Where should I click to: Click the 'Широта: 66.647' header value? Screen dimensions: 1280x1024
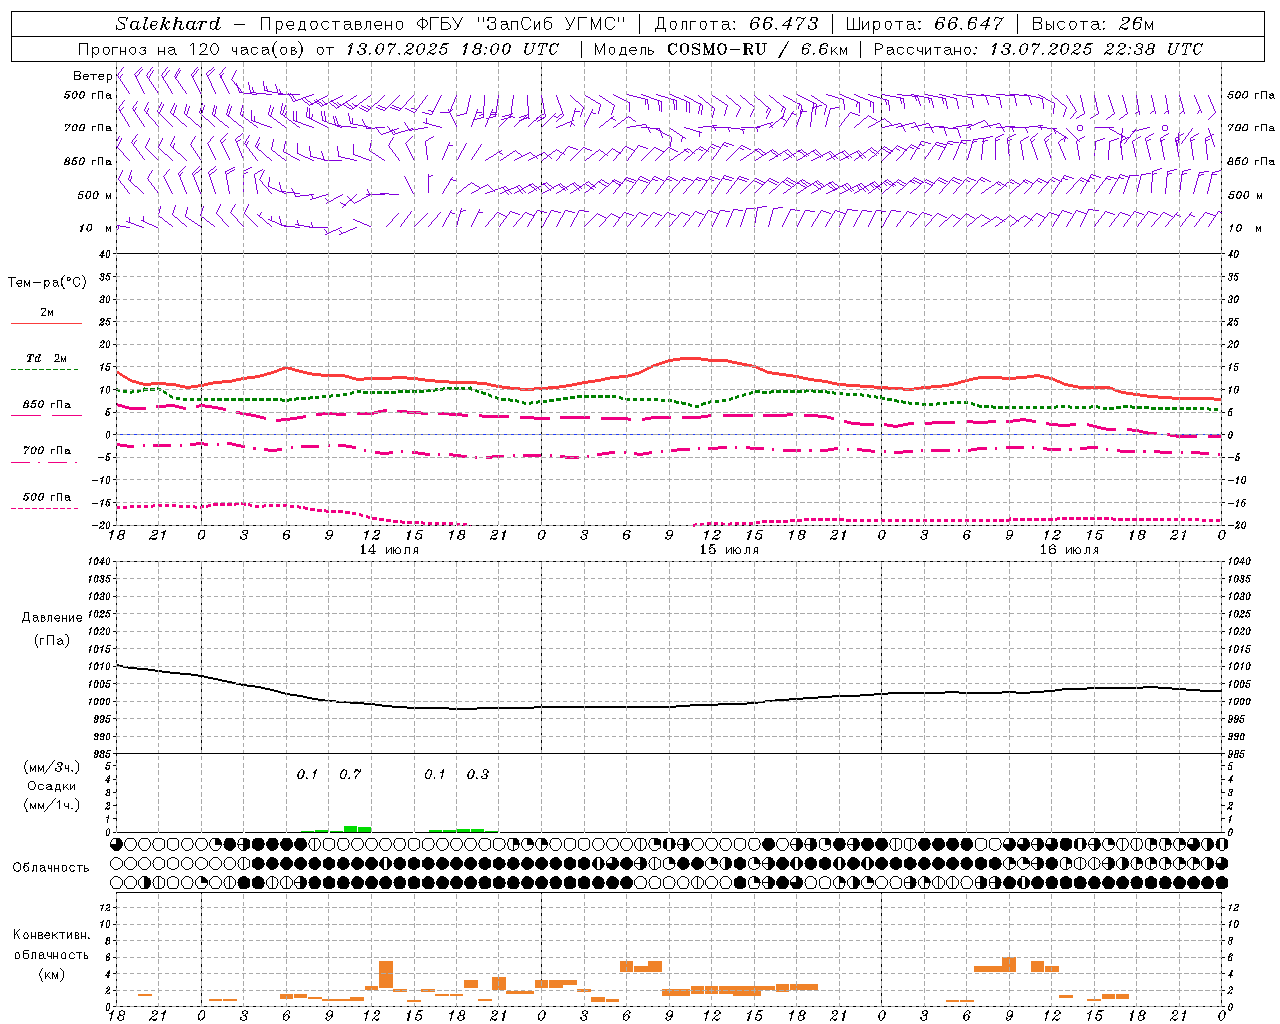point(924,24)
